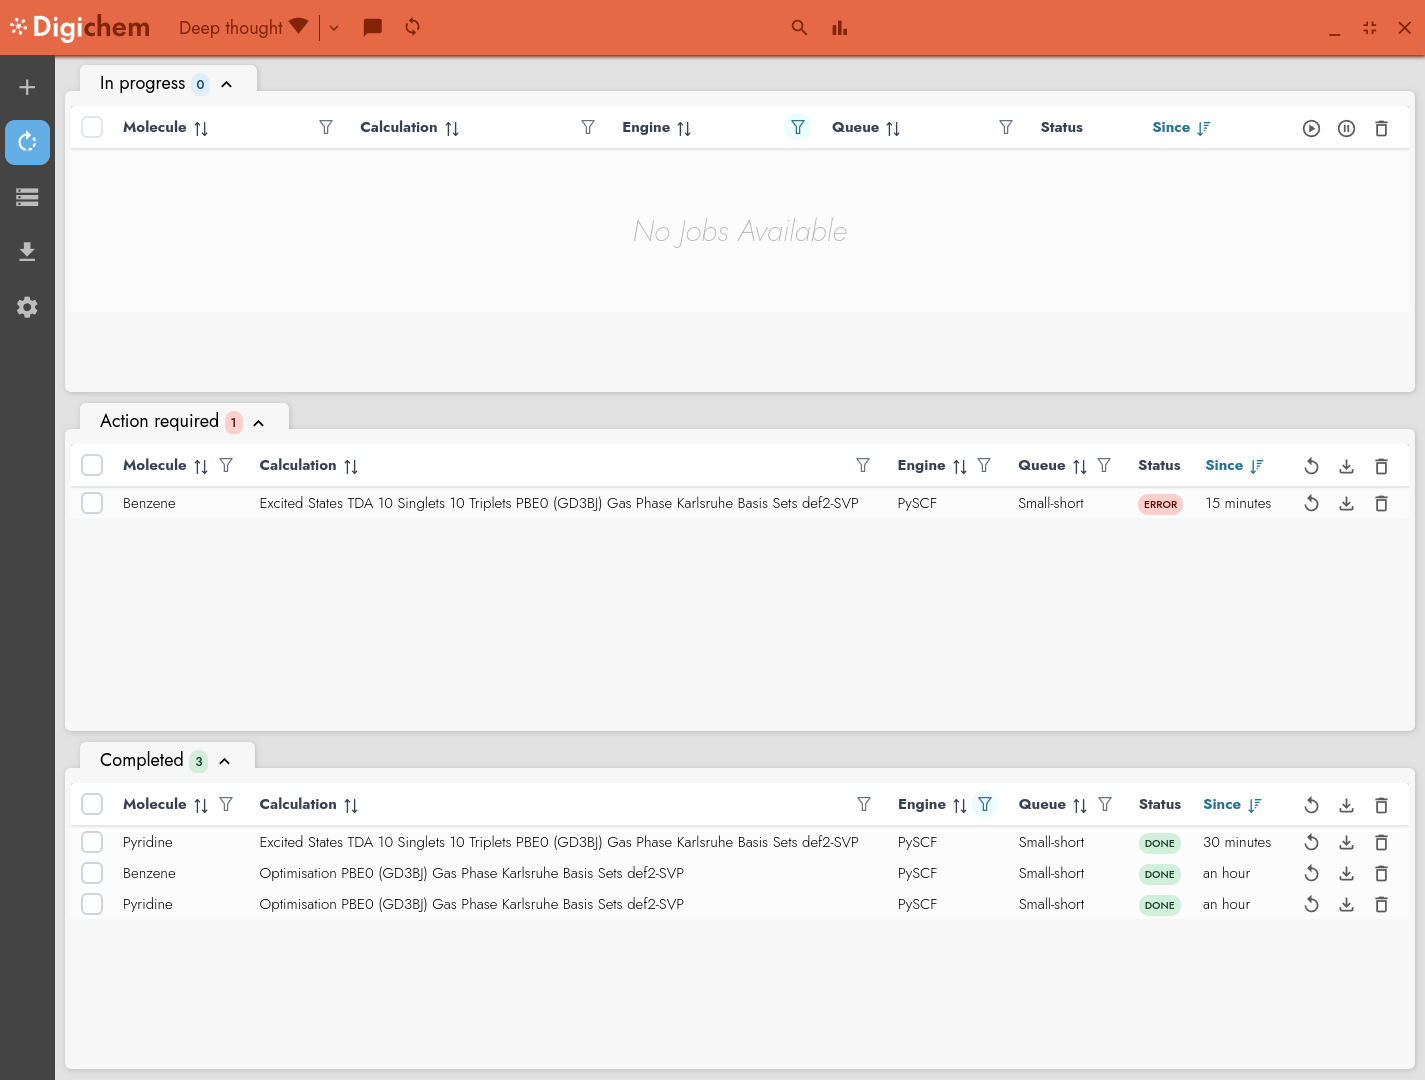This screenshot has width=1425, height=1080.
Task: Click the download icon in left sidebar
Action: tap(27, 251)
